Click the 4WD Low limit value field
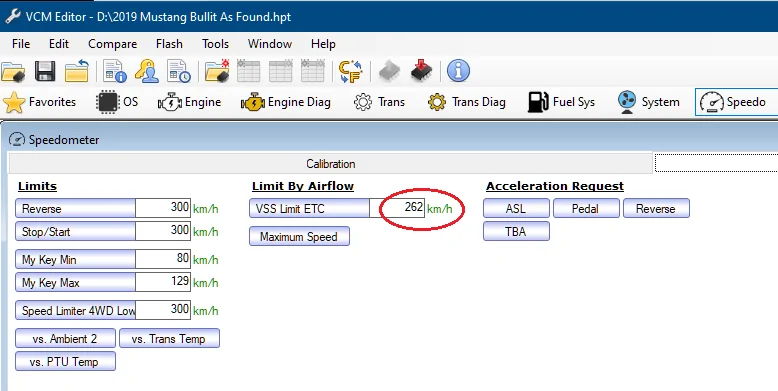 163,311
